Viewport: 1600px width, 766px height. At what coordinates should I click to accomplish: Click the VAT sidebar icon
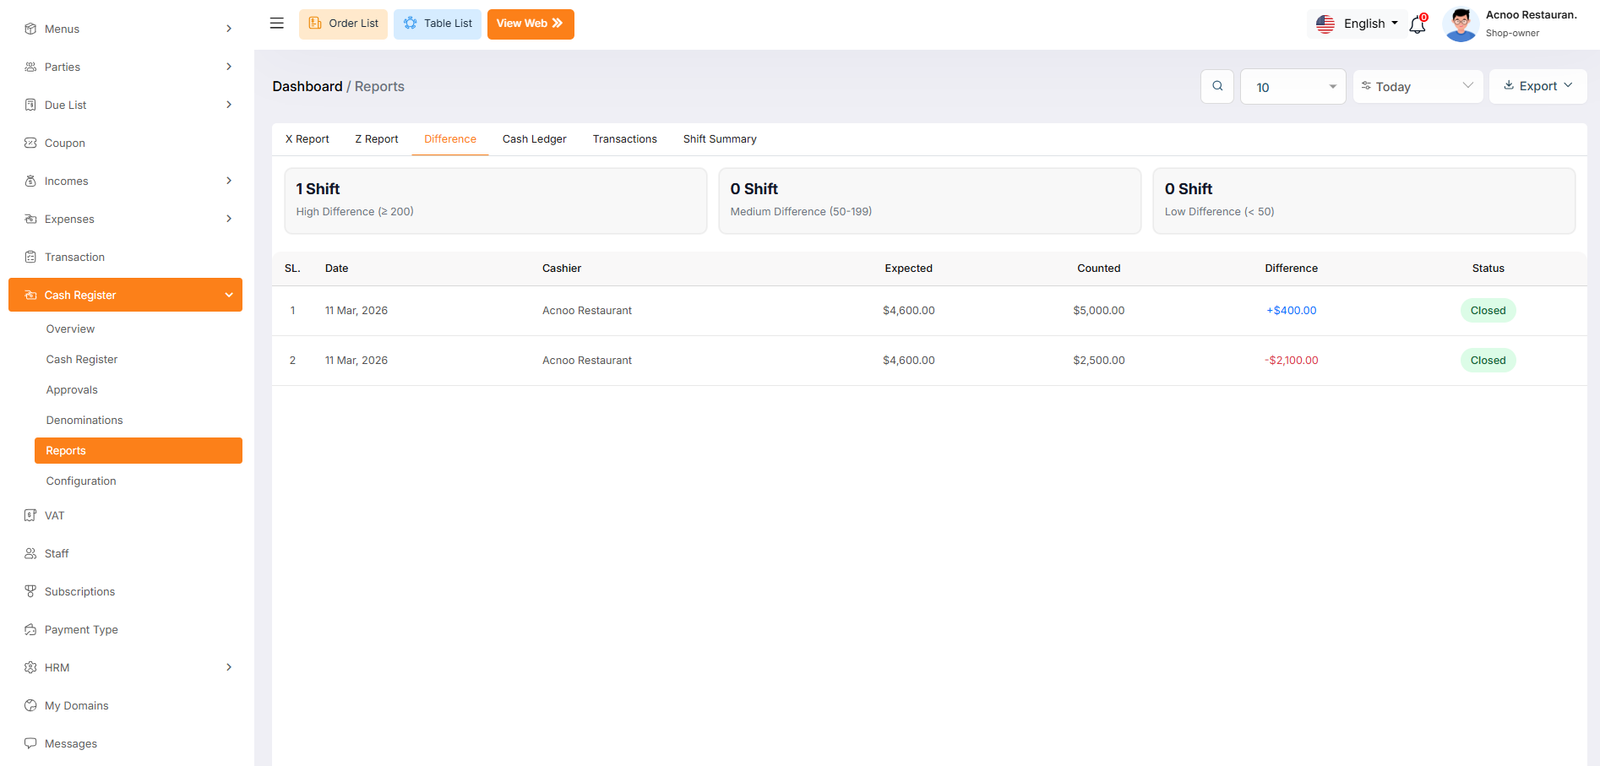pyautogui.click(x=30, y=516)
